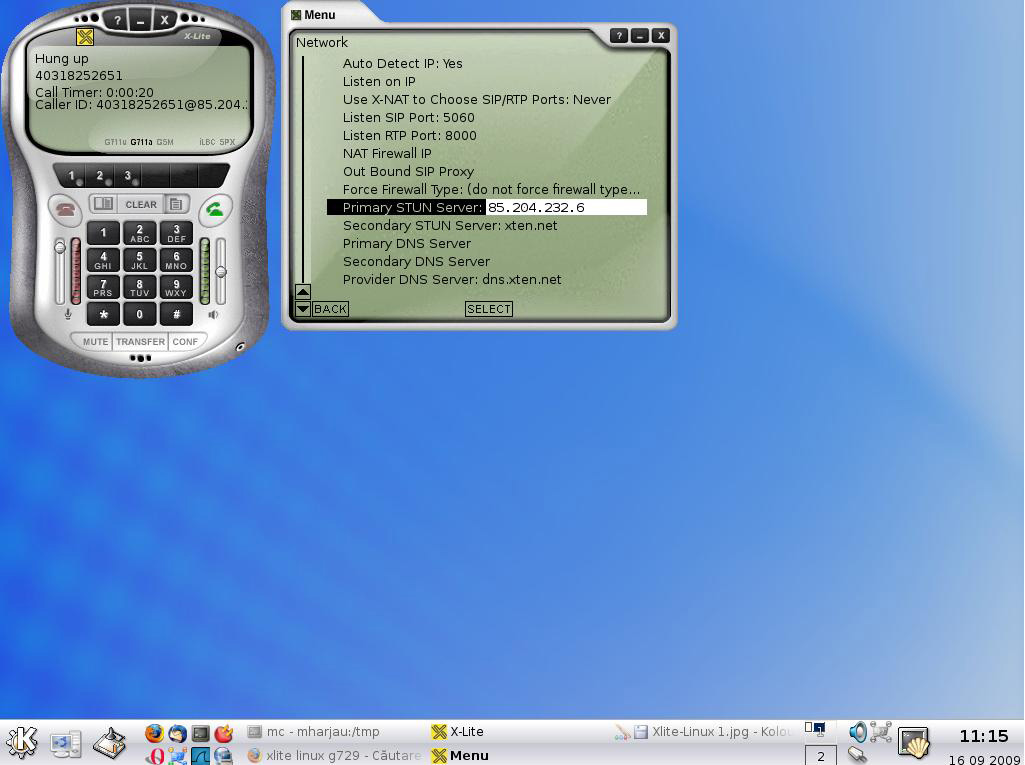The height and width of the screenshot is (765, 1025).
Task: Click the CLEAR button on the phone
Action: [141, 205]
